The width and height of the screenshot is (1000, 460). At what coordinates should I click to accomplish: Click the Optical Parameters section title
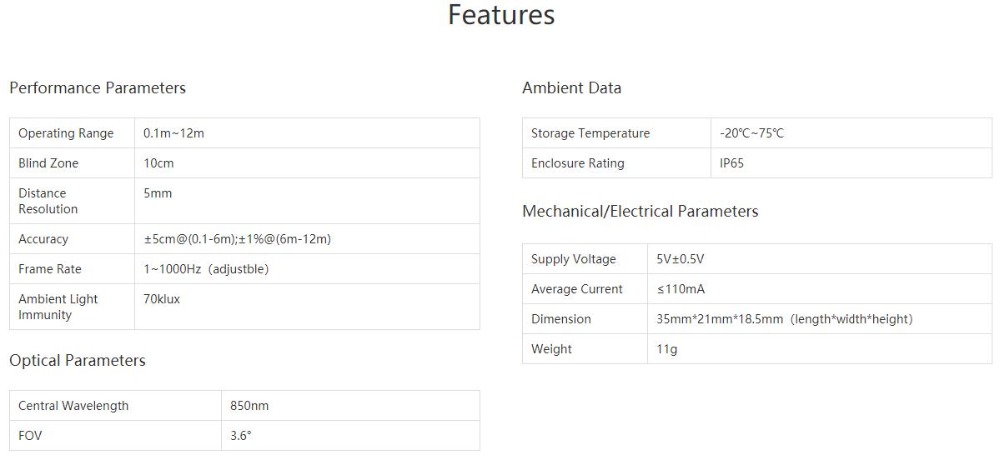pos(77,361)
